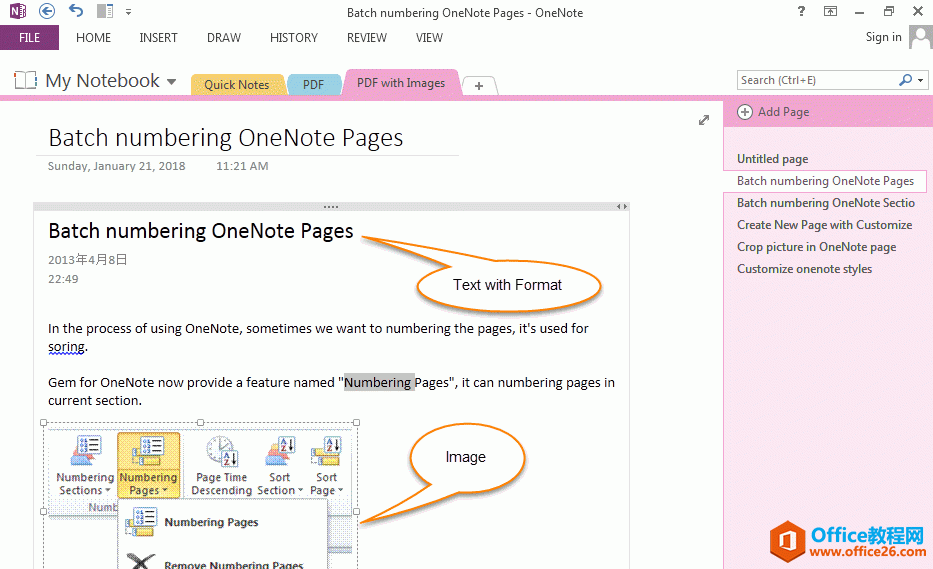Viewport: 933px width, 569px height.
Task: Expand the My Notebook dropdown
Action: pos(171,82)
